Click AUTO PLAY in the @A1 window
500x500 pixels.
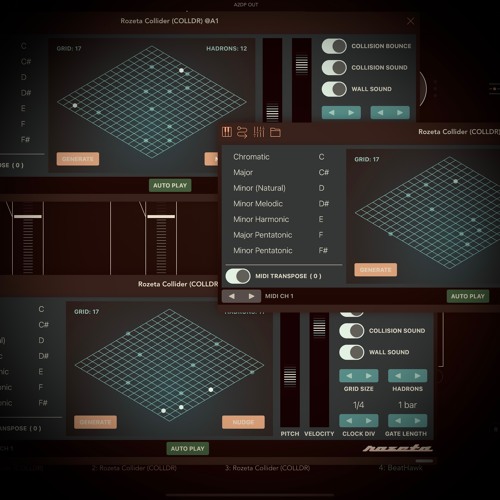pyautogui.click(x=170, y=185)
